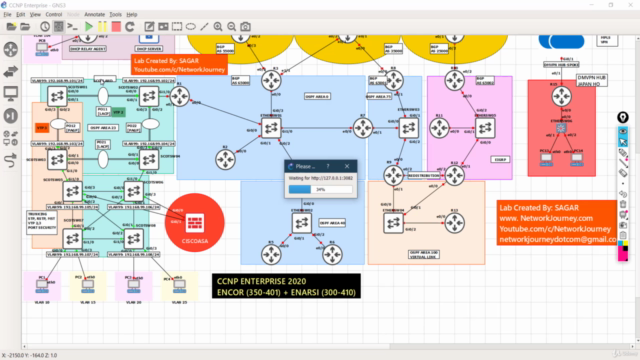Screen dimensions: 640x360
Task: Click the Zoom out magnifier
Action: pyautogui.click(x=231, y=27)
